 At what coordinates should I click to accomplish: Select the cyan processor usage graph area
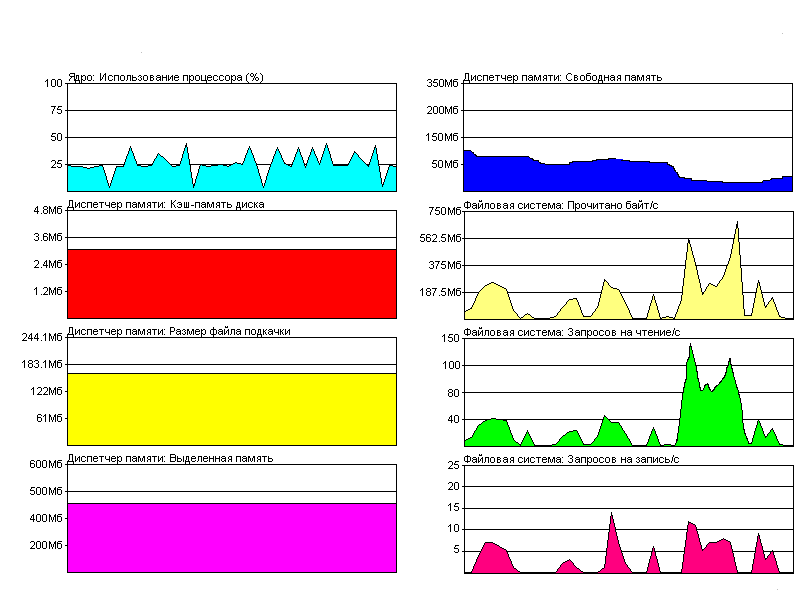pos(230,178)
